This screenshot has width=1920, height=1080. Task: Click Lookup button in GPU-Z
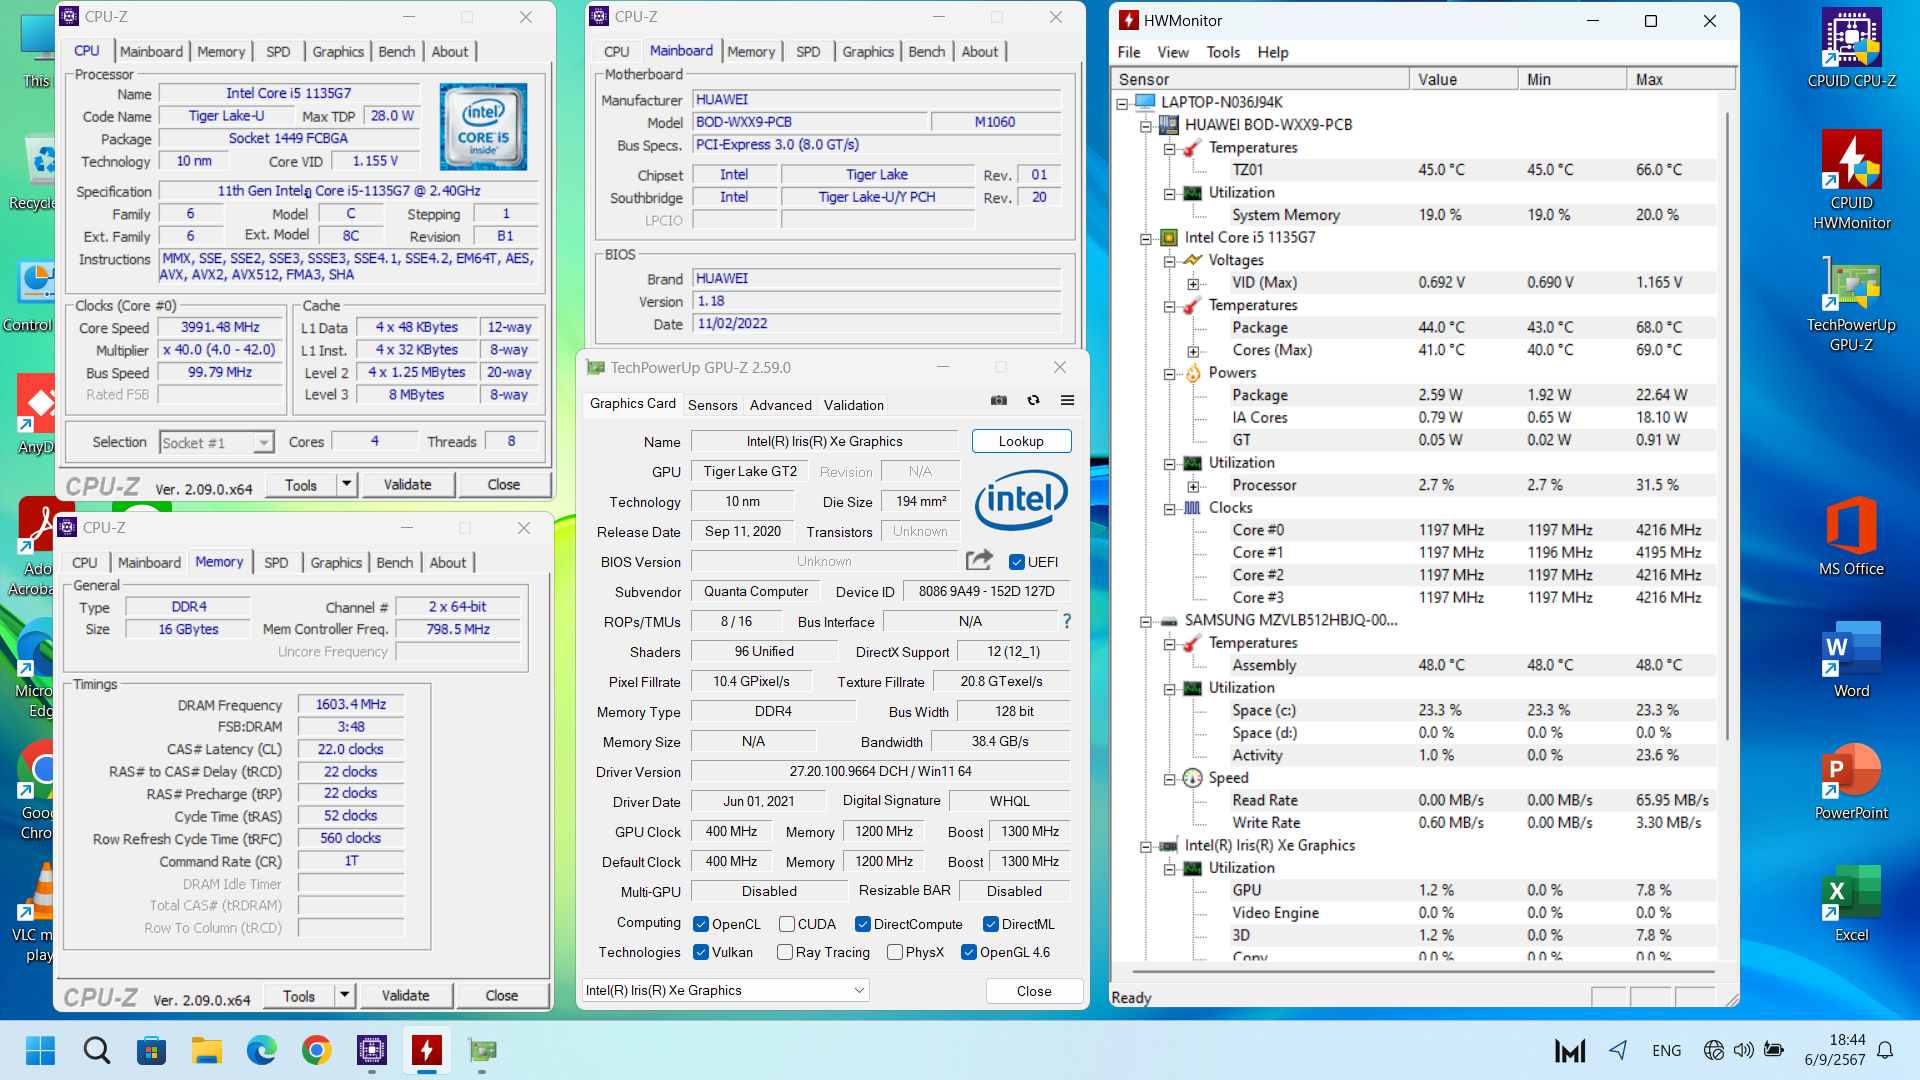[x=1021, y=441]
